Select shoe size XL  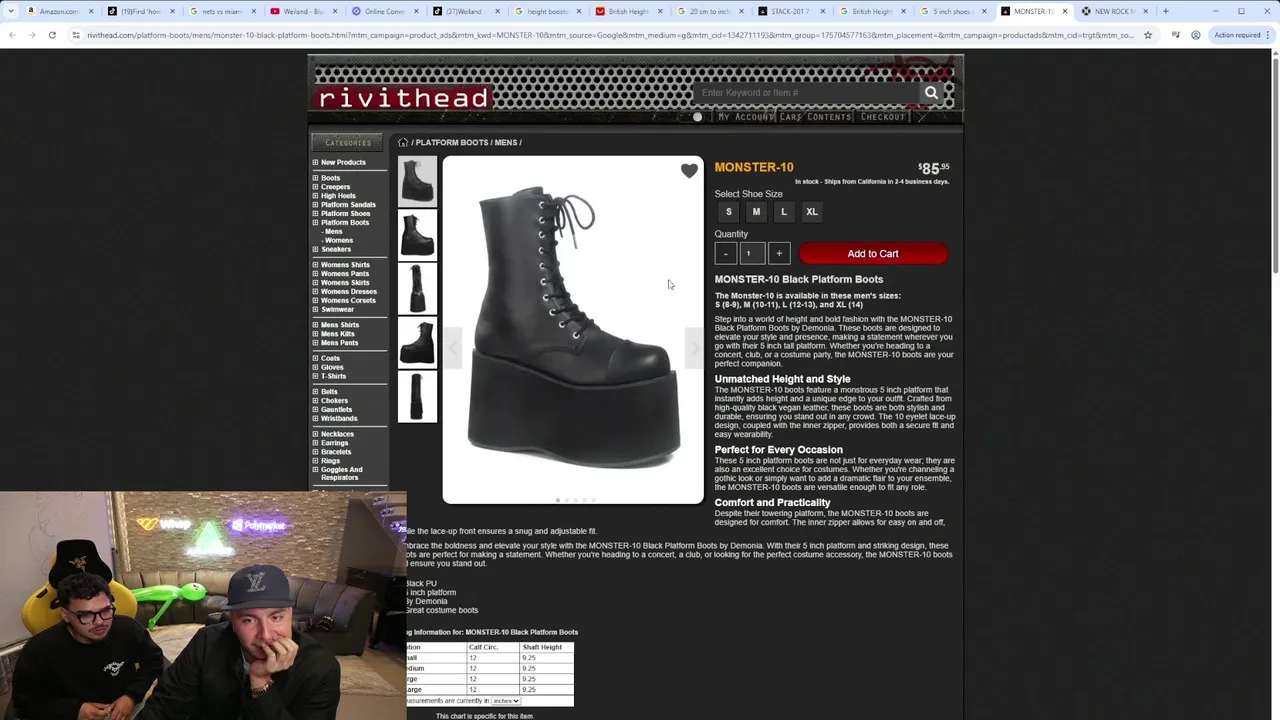click(x=812, y=212)
